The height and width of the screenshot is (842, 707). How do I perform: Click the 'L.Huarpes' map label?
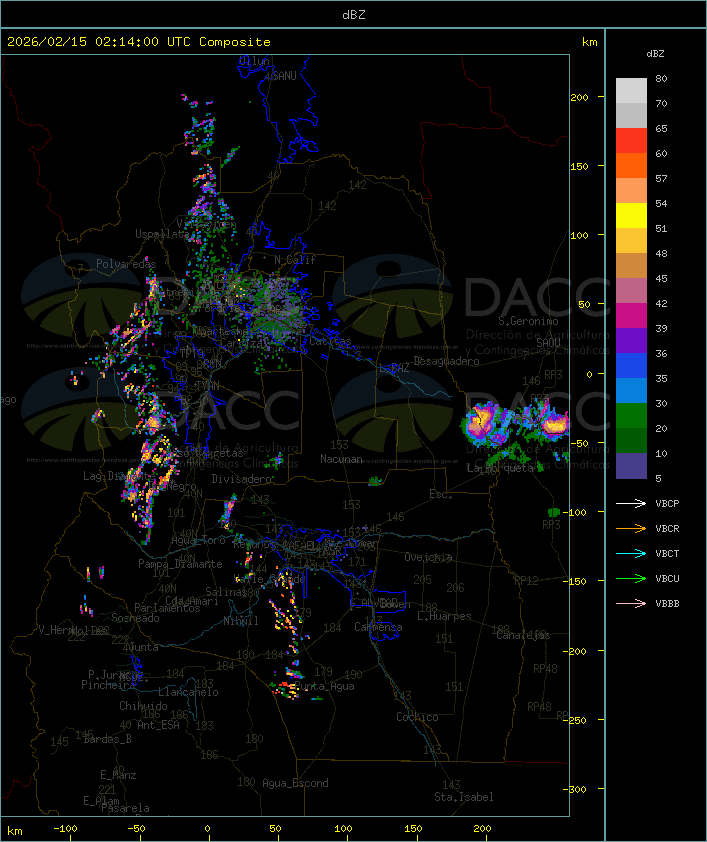(x=444, y=616)
